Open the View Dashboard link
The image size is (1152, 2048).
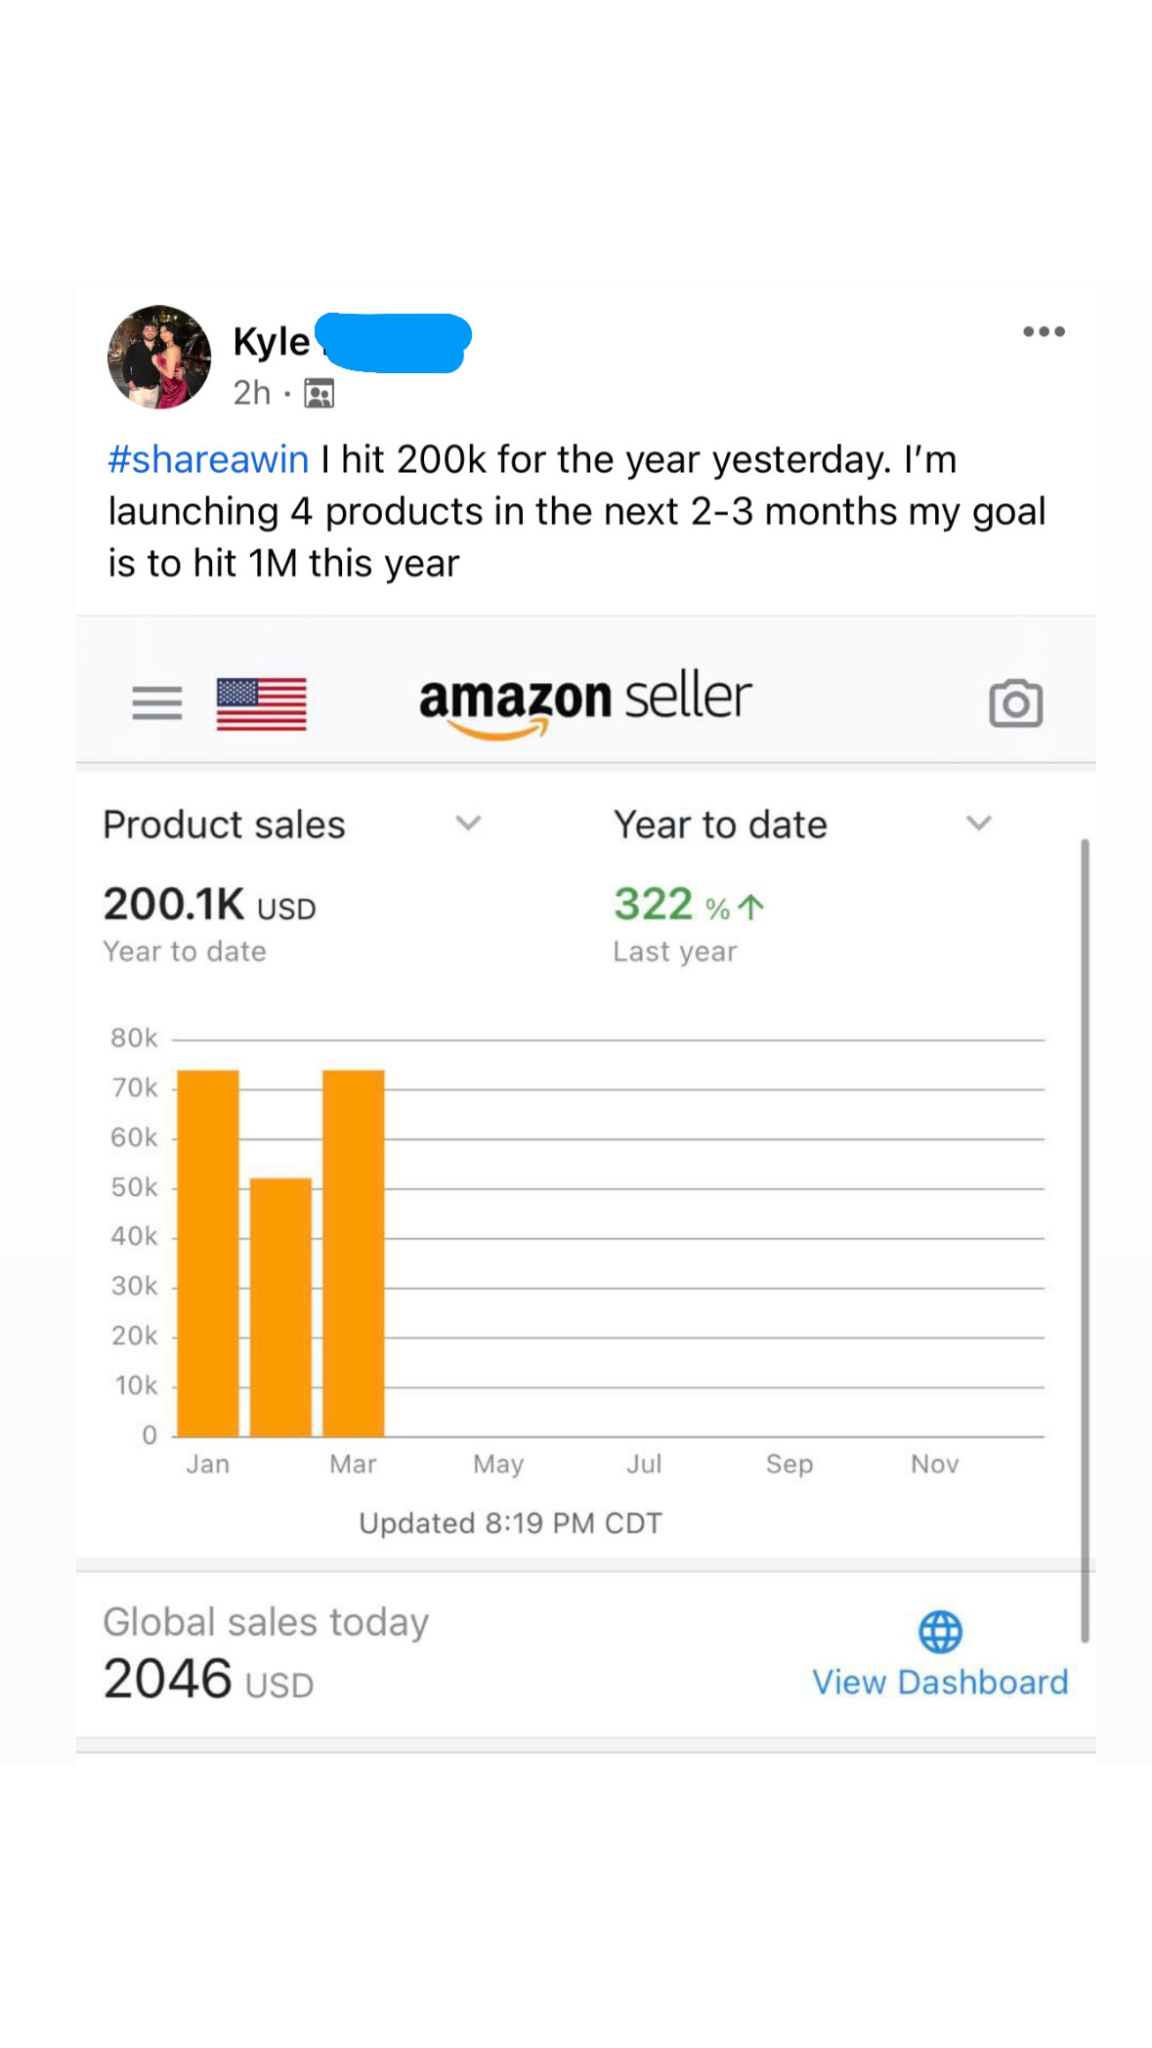pos(940,1682)
